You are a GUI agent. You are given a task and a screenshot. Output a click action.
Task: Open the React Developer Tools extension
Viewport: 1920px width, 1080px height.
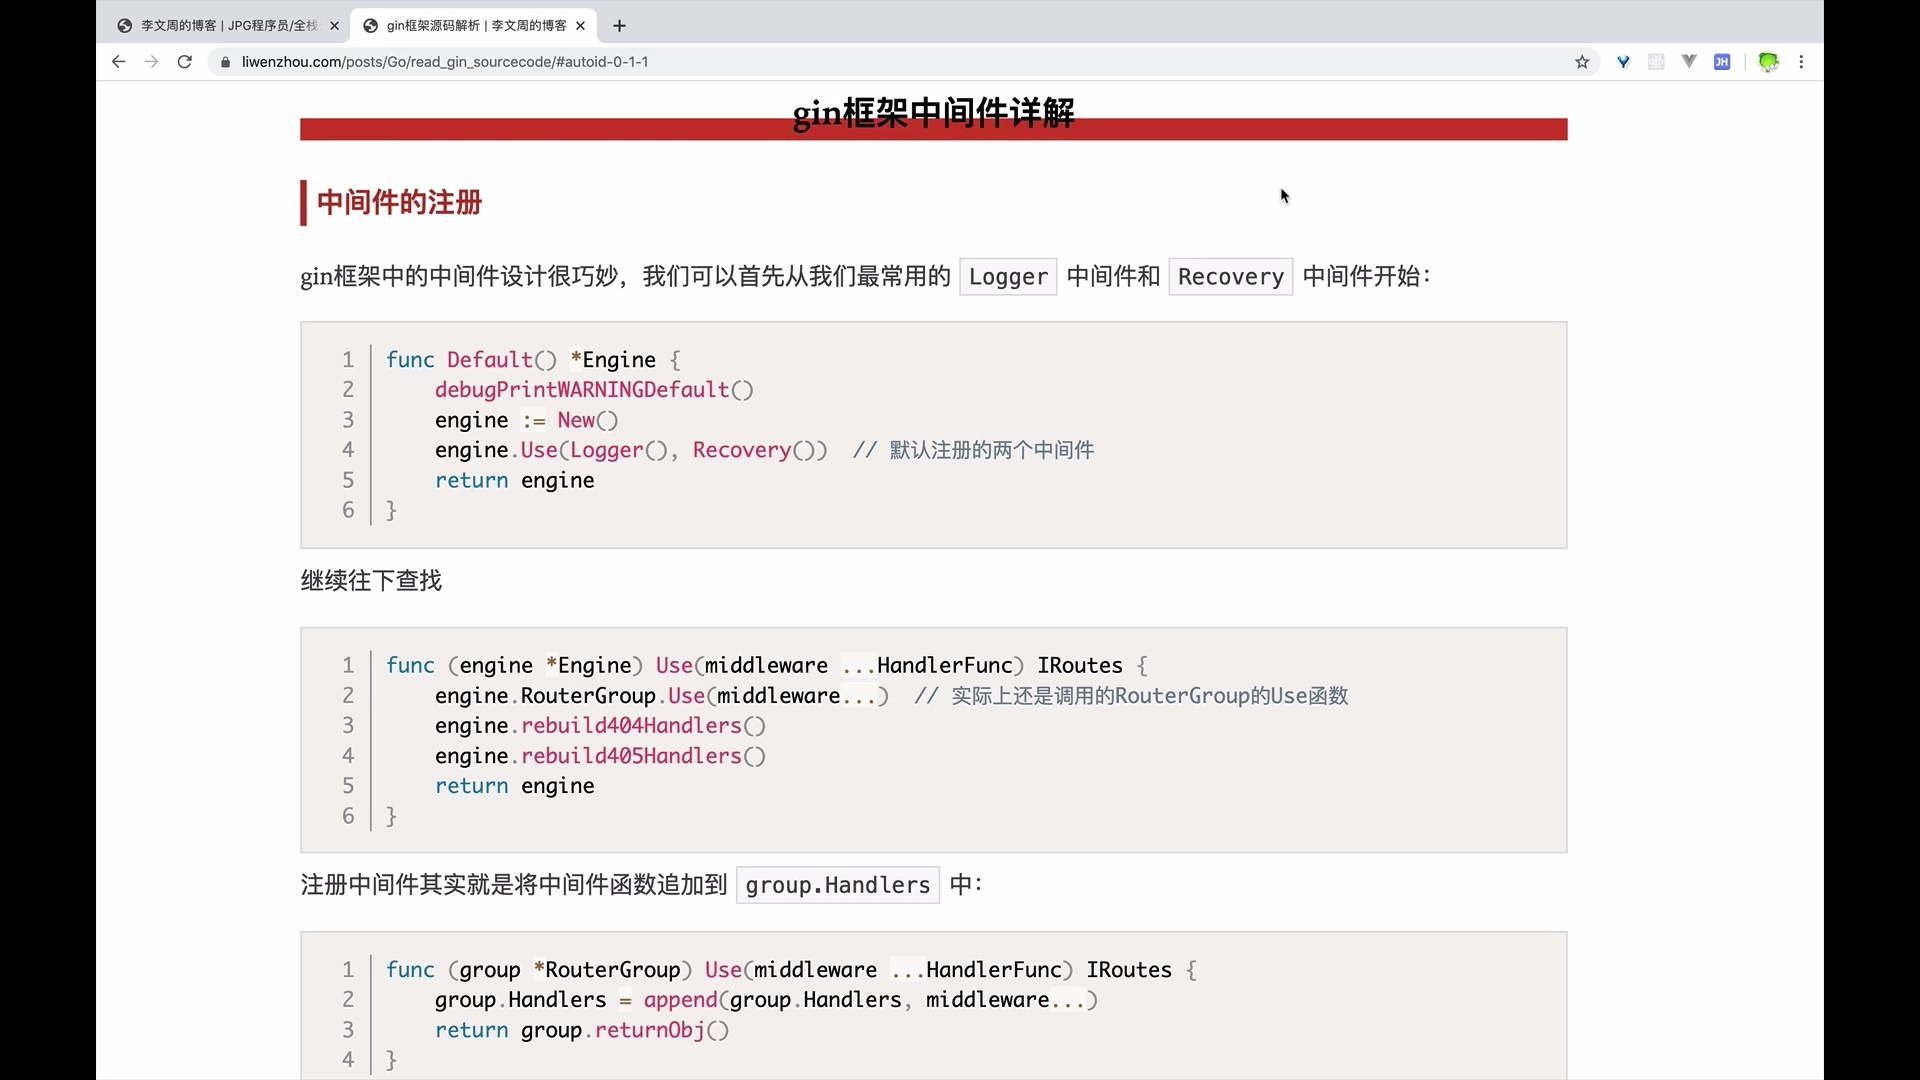click(x=1657, y=62)
